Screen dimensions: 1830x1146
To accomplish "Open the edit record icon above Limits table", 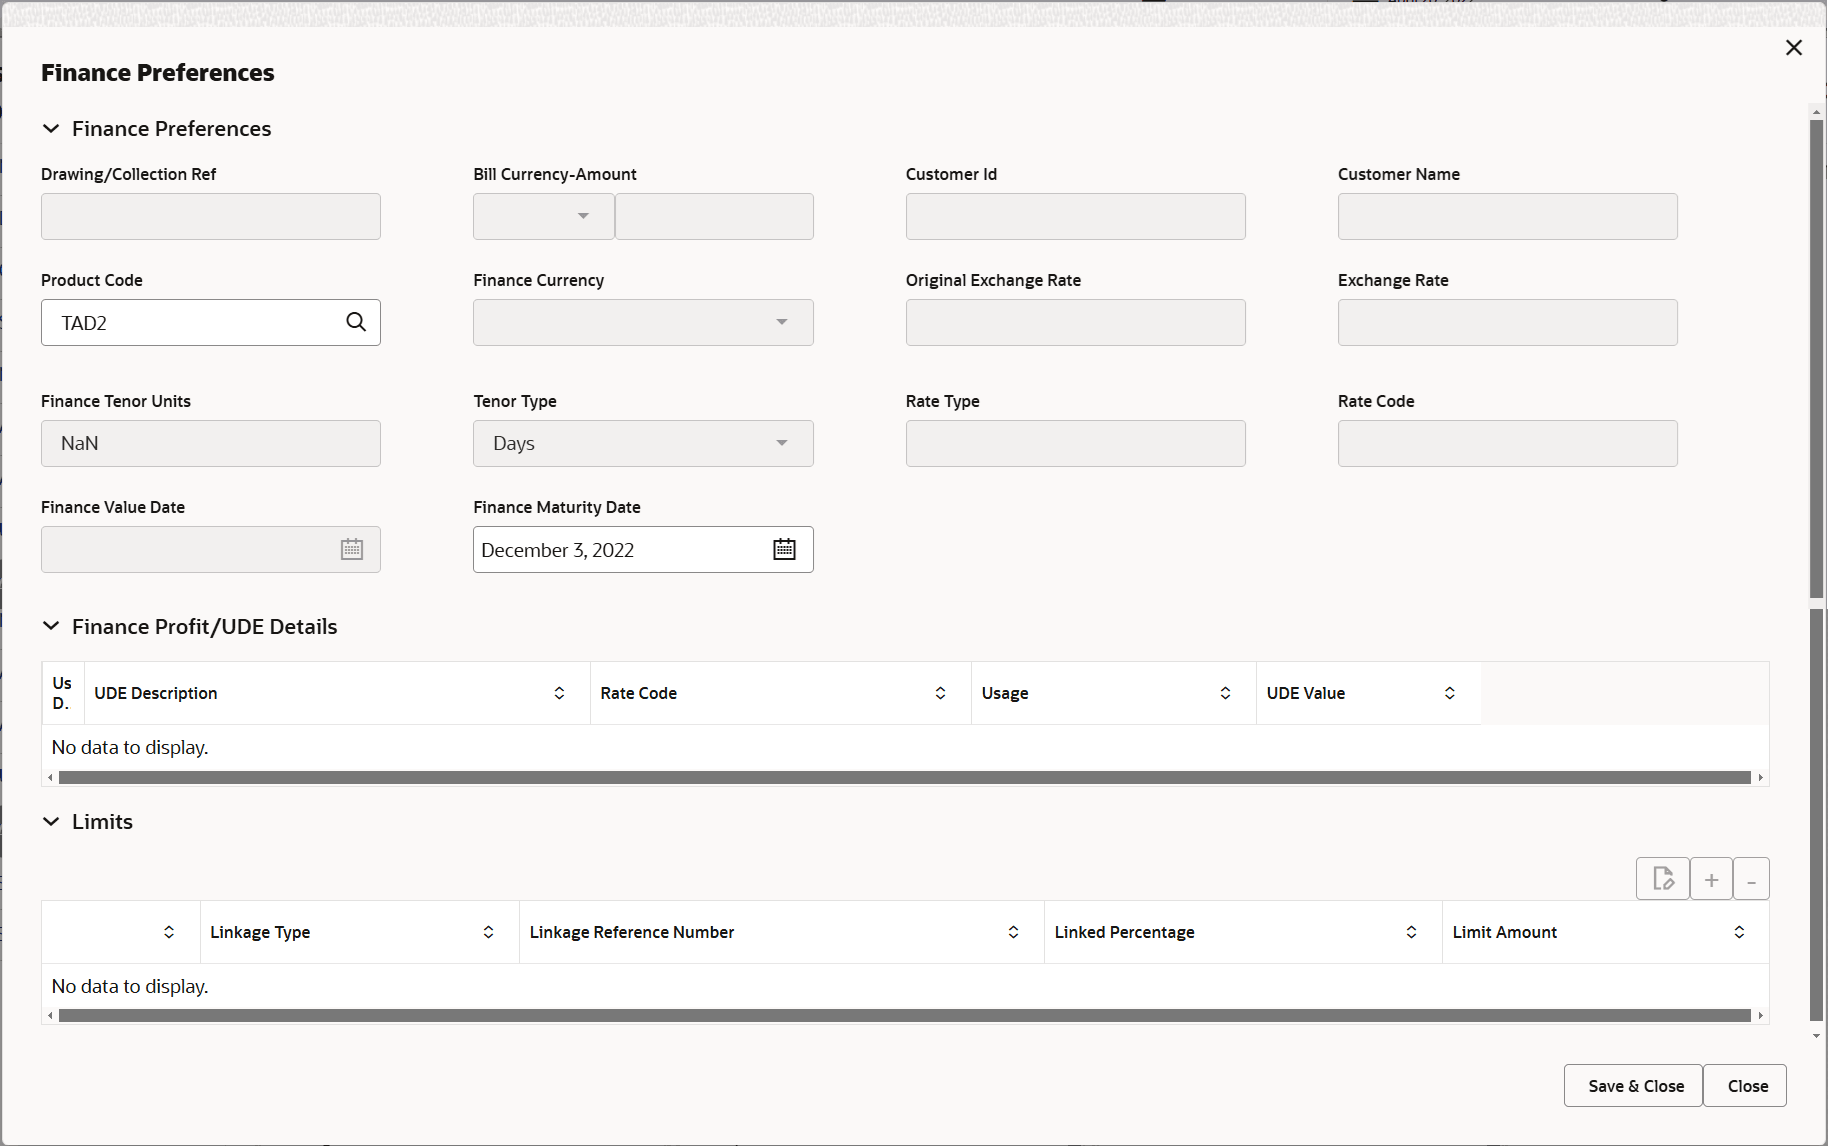I will [1663, 878].
